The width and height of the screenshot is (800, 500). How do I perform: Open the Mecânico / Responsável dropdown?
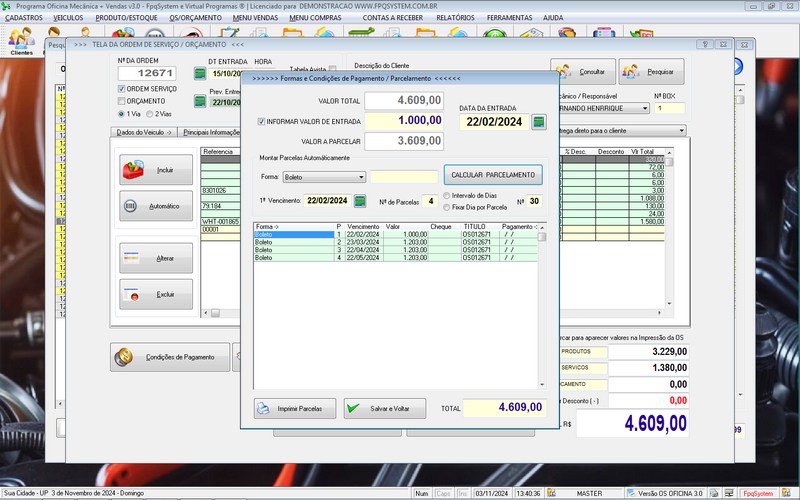point(605,108)
